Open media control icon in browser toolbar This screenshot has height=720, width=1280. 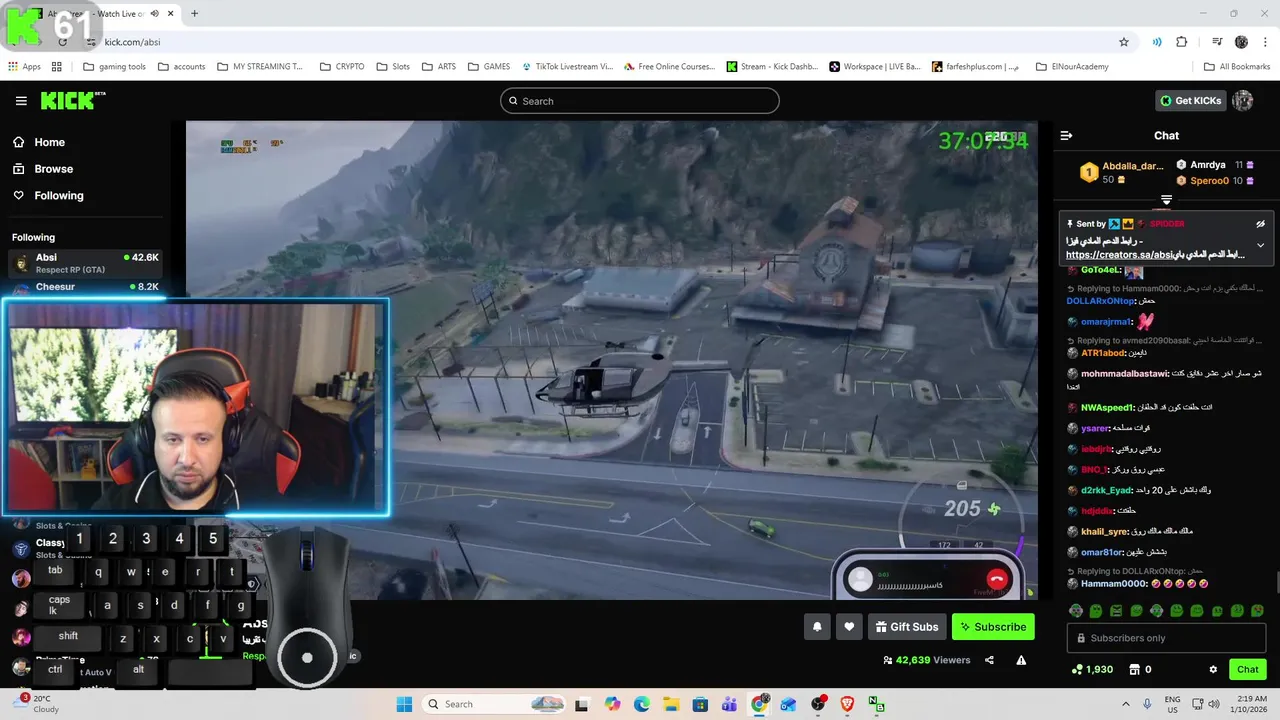tap(1217, 42)
